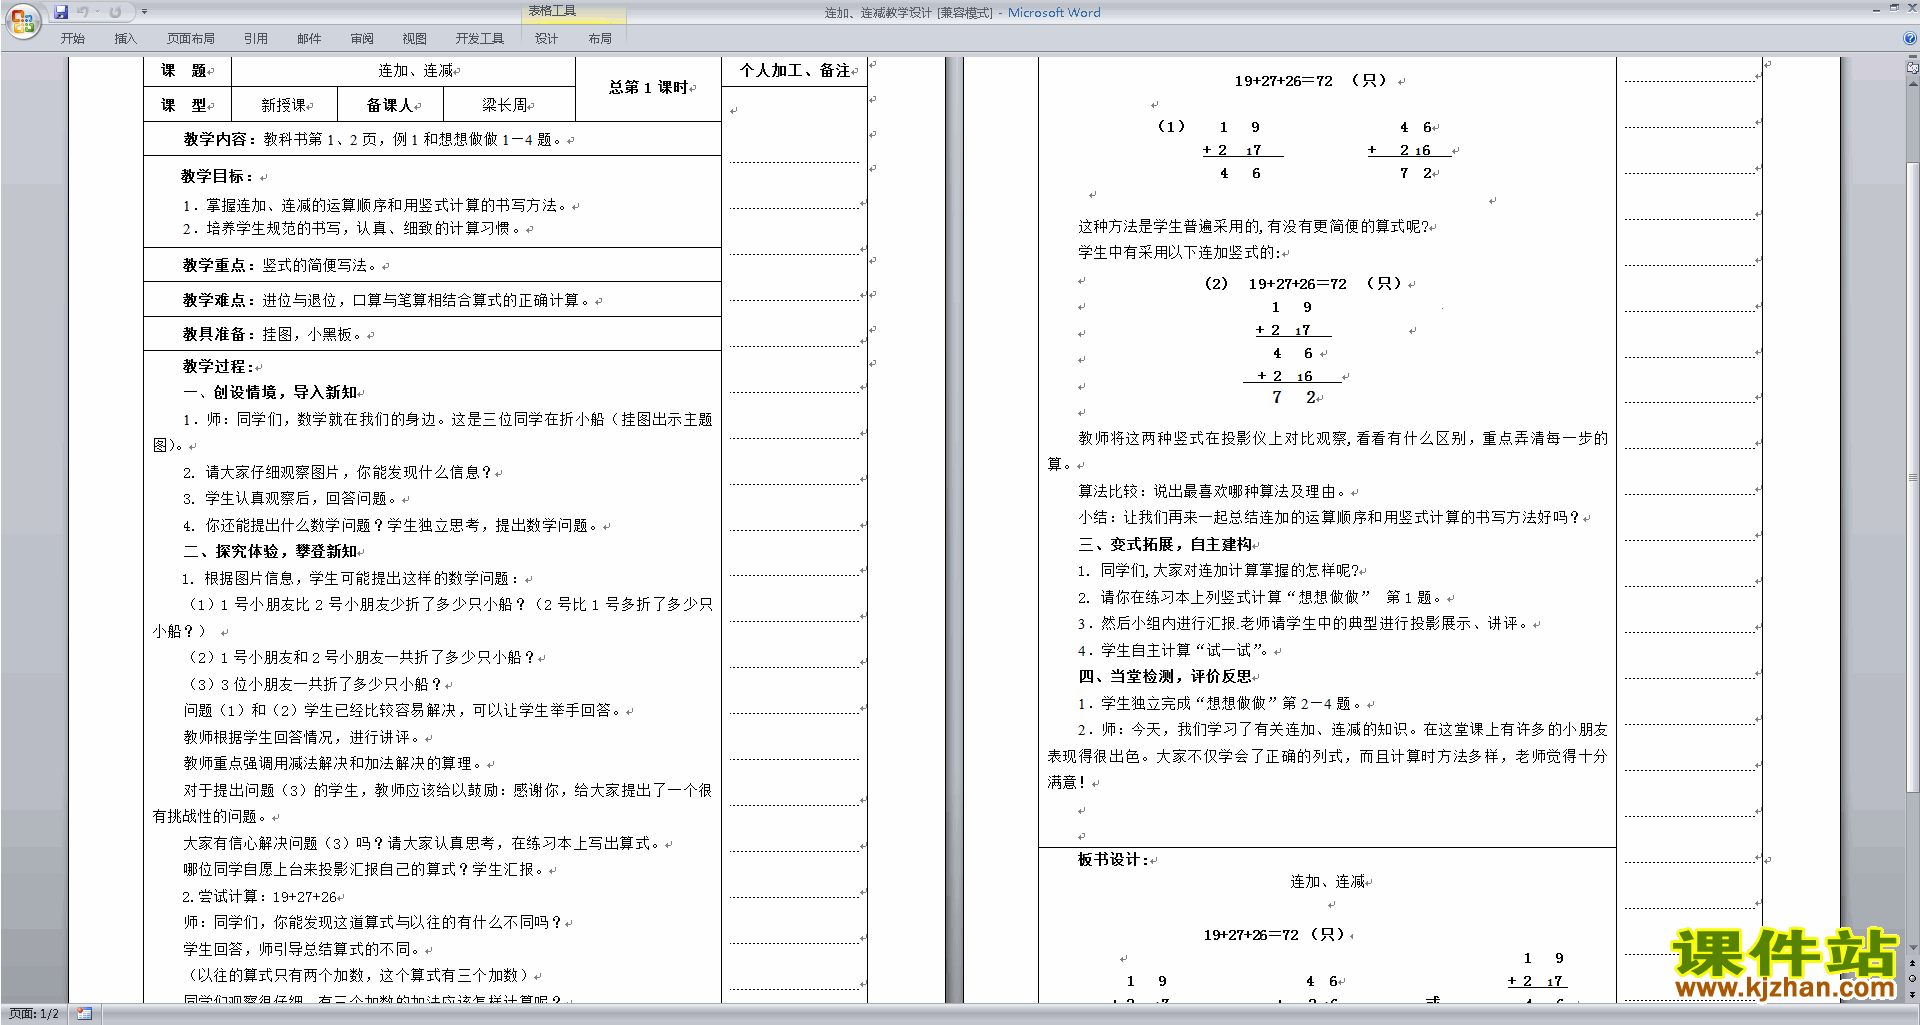
Task: Click the Save icon in quick access toolbar
Action: (x=61, y=12)
